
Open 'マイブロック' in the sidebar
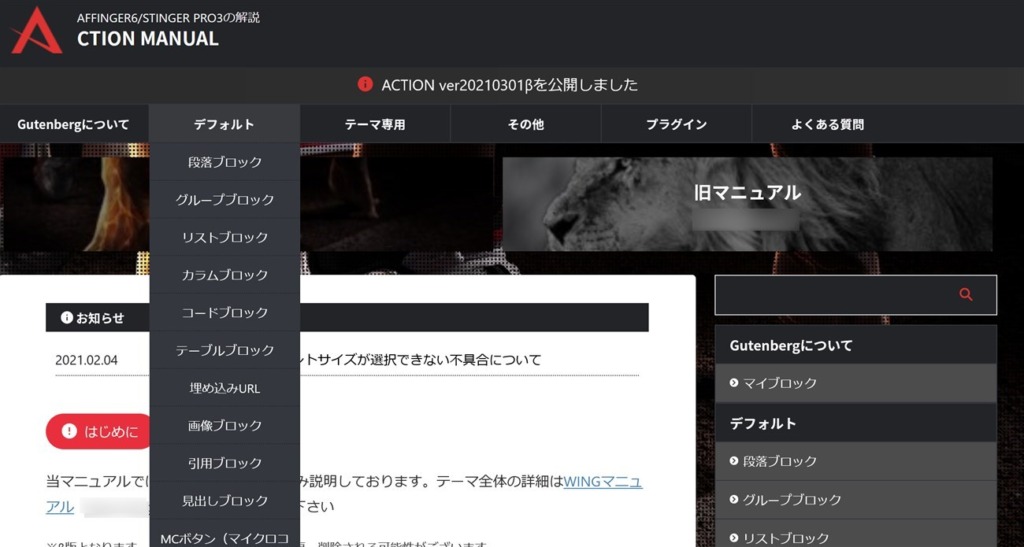click(856, 383)
